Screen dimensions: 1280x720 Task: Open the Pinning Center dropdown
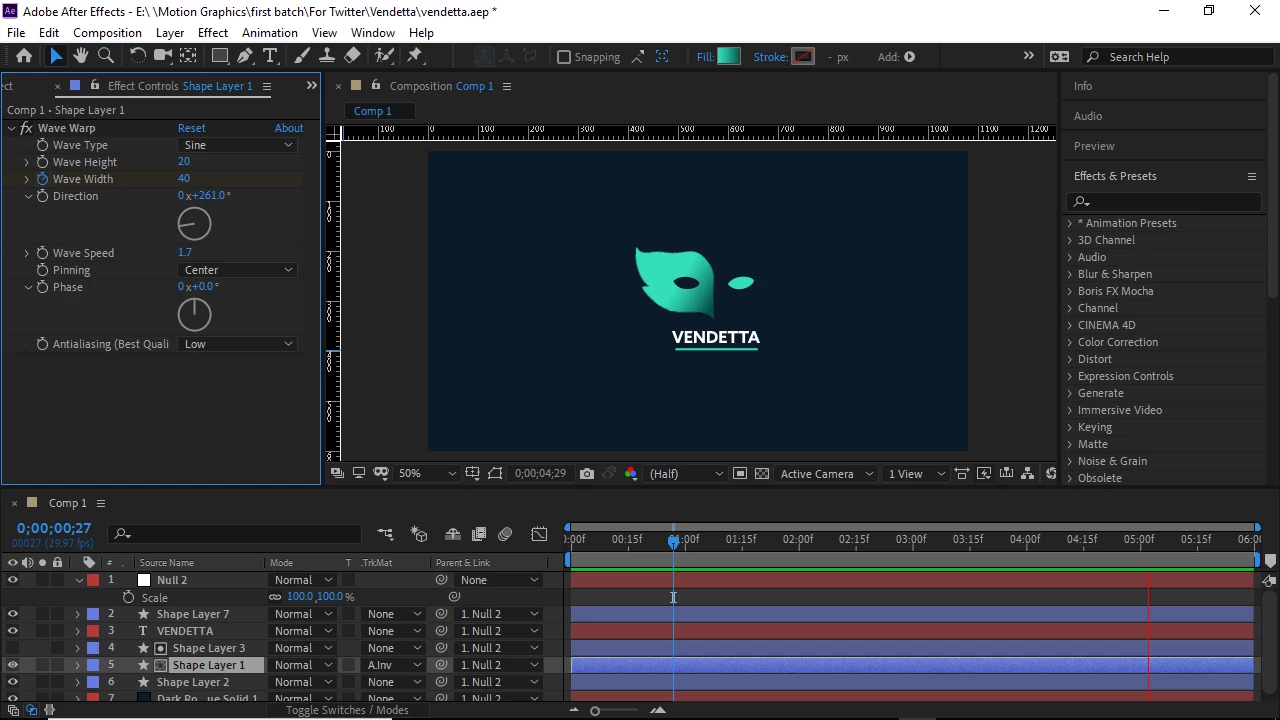coord(237,270)
